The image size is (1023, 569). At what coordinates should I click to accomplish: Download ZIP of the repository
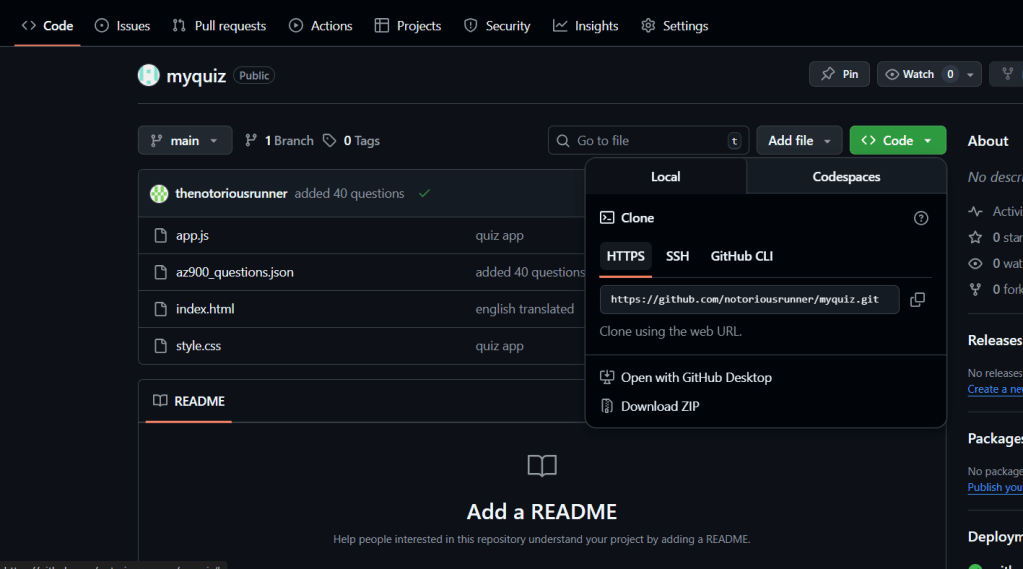click(660, 406)
